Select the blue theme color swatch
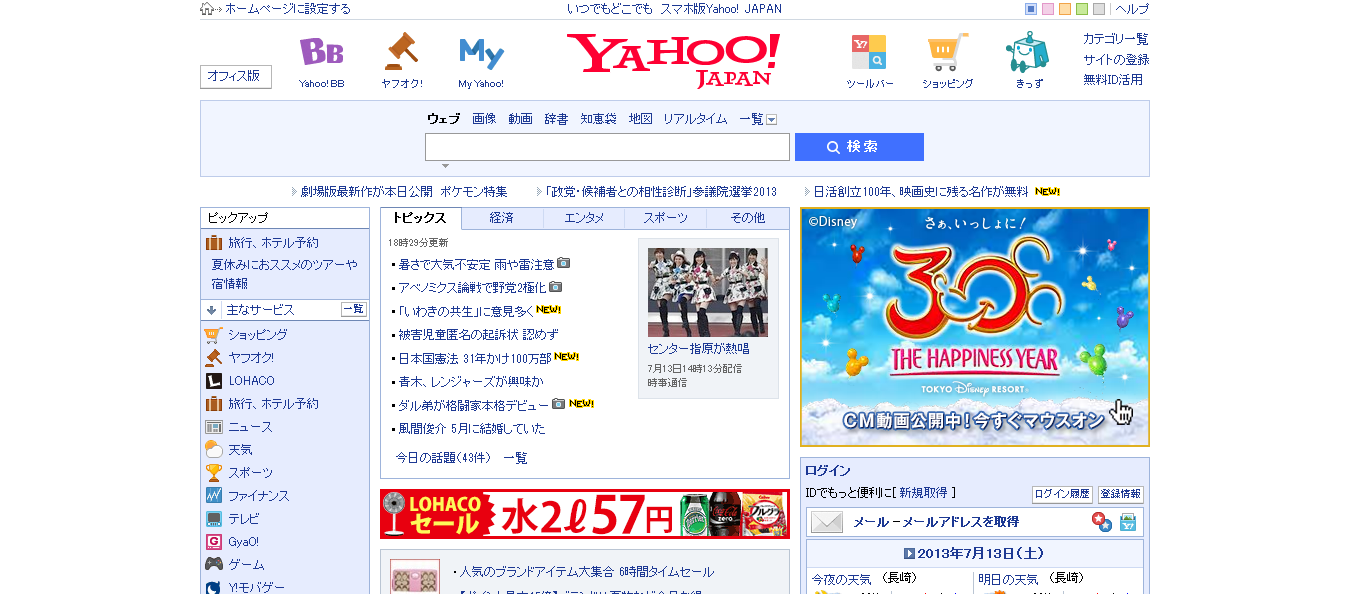Screen dimensions: 1349x594 click(x=1031, y=9)
